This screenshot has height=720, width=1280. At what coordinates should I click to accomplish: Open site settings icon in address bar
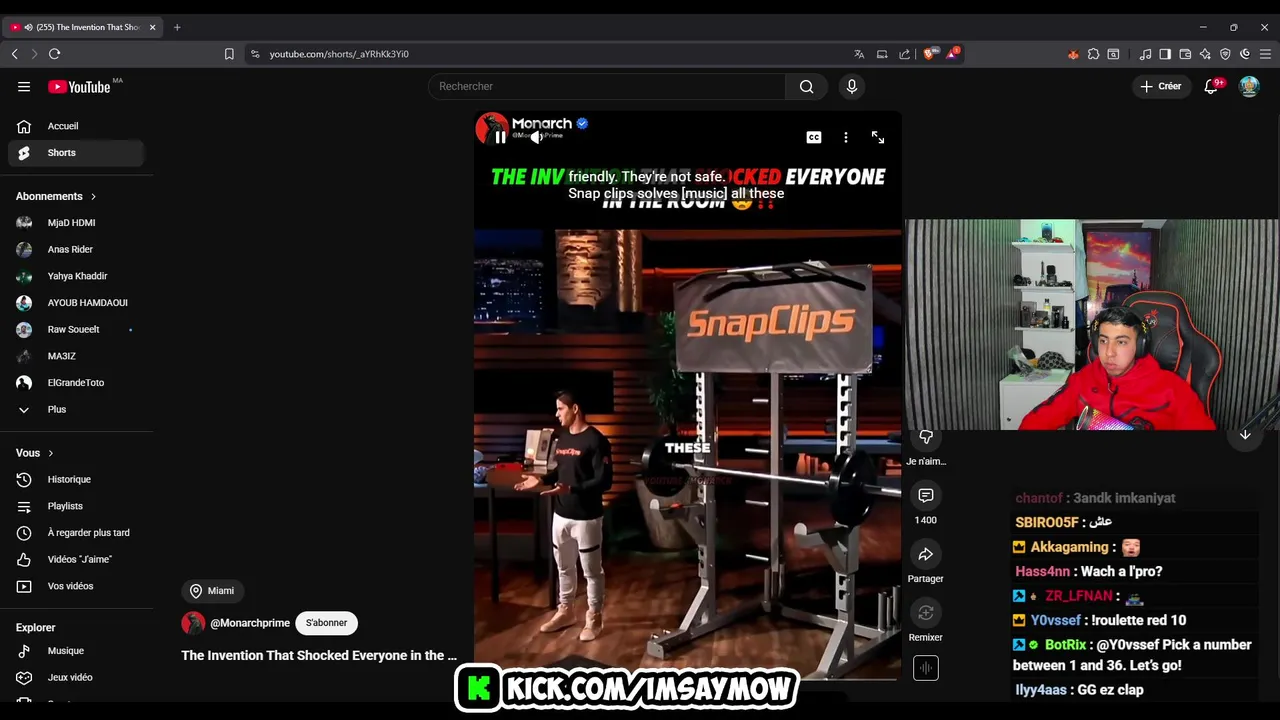click(x=255, y=54)
